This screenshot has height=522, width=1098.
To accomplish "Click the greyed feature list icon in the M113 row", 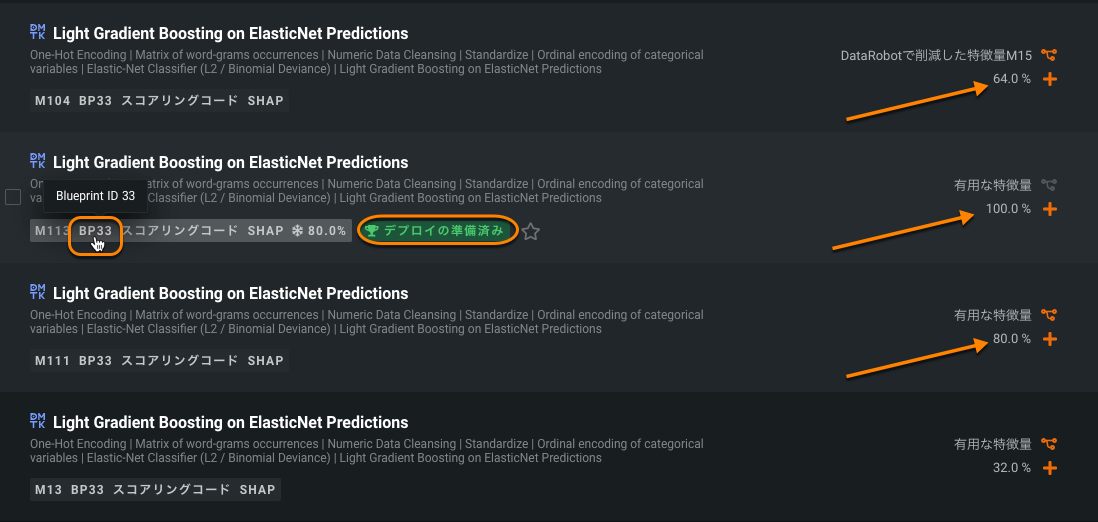I will click(x=1049, y=185).
